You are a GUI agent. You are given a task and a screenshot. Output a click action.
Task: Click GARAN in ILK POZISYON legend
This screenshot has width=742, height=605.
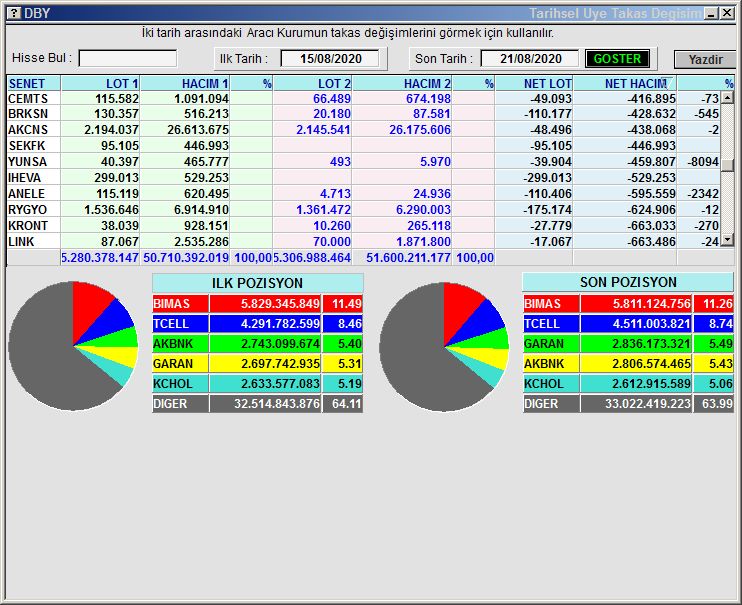coord(180,364)
